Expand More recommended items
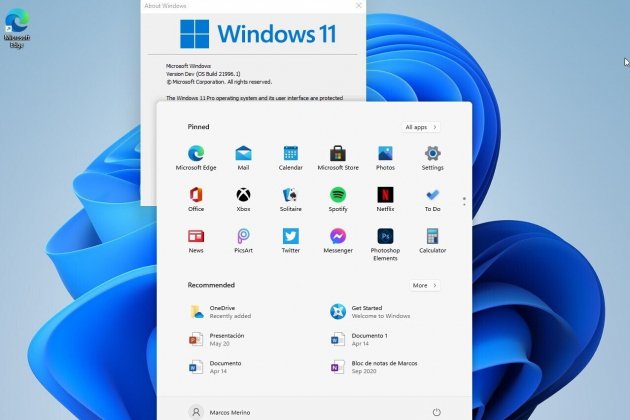 point(425,285)
